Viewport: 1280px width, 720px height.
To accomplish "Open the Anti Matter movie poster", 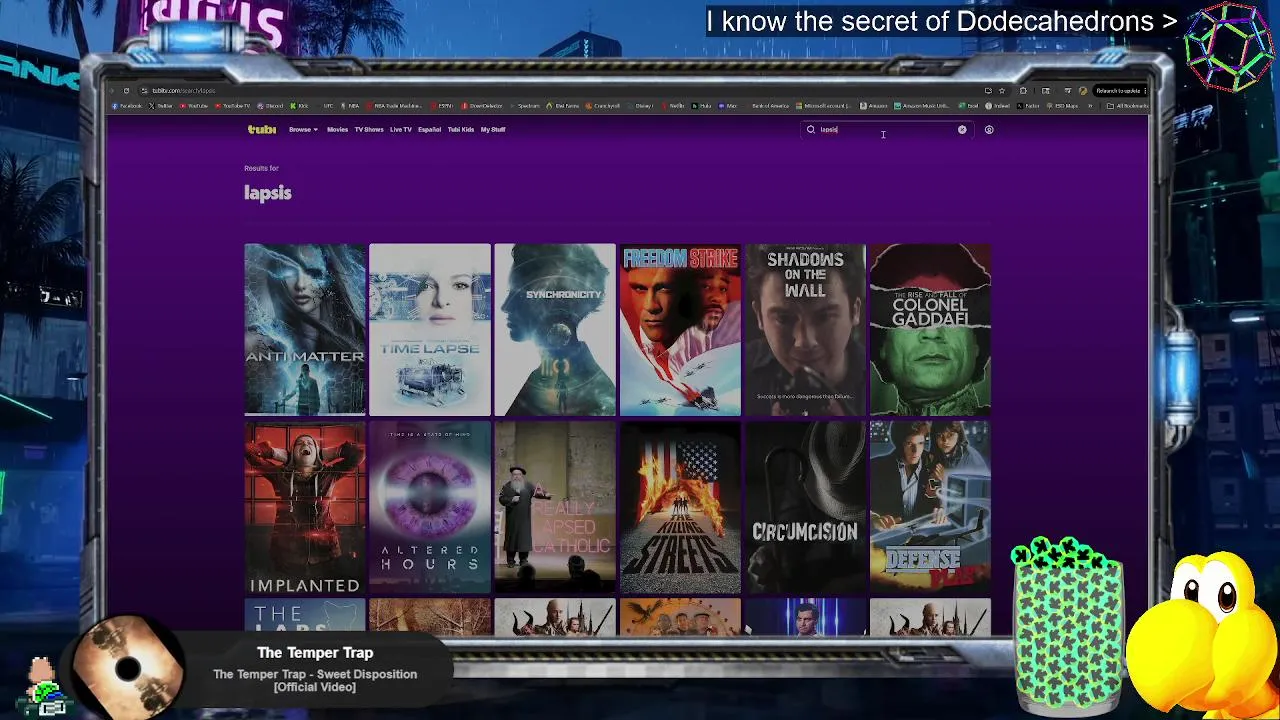I will click(305, 329).
